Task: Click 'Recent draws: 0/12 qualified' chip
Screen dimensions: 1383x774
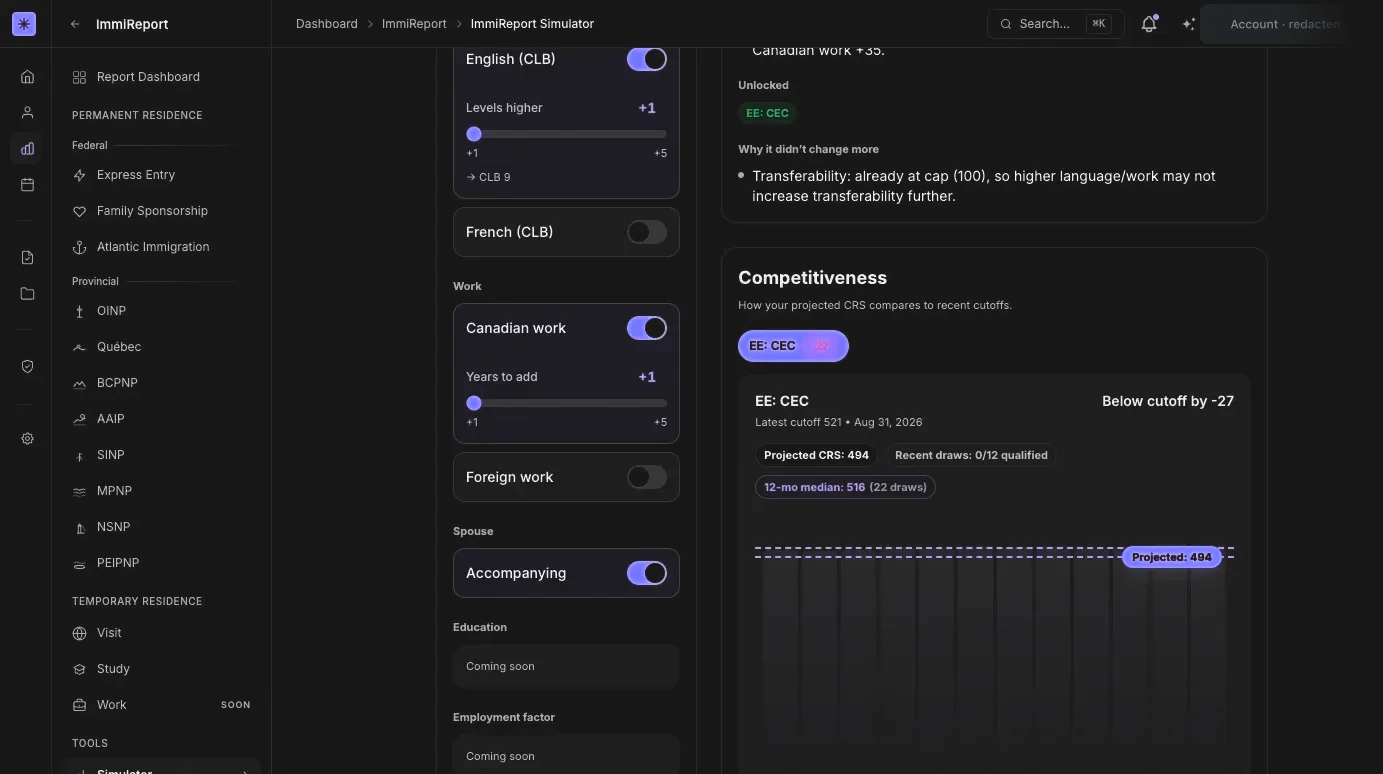Action: click(x=971, y=455)
